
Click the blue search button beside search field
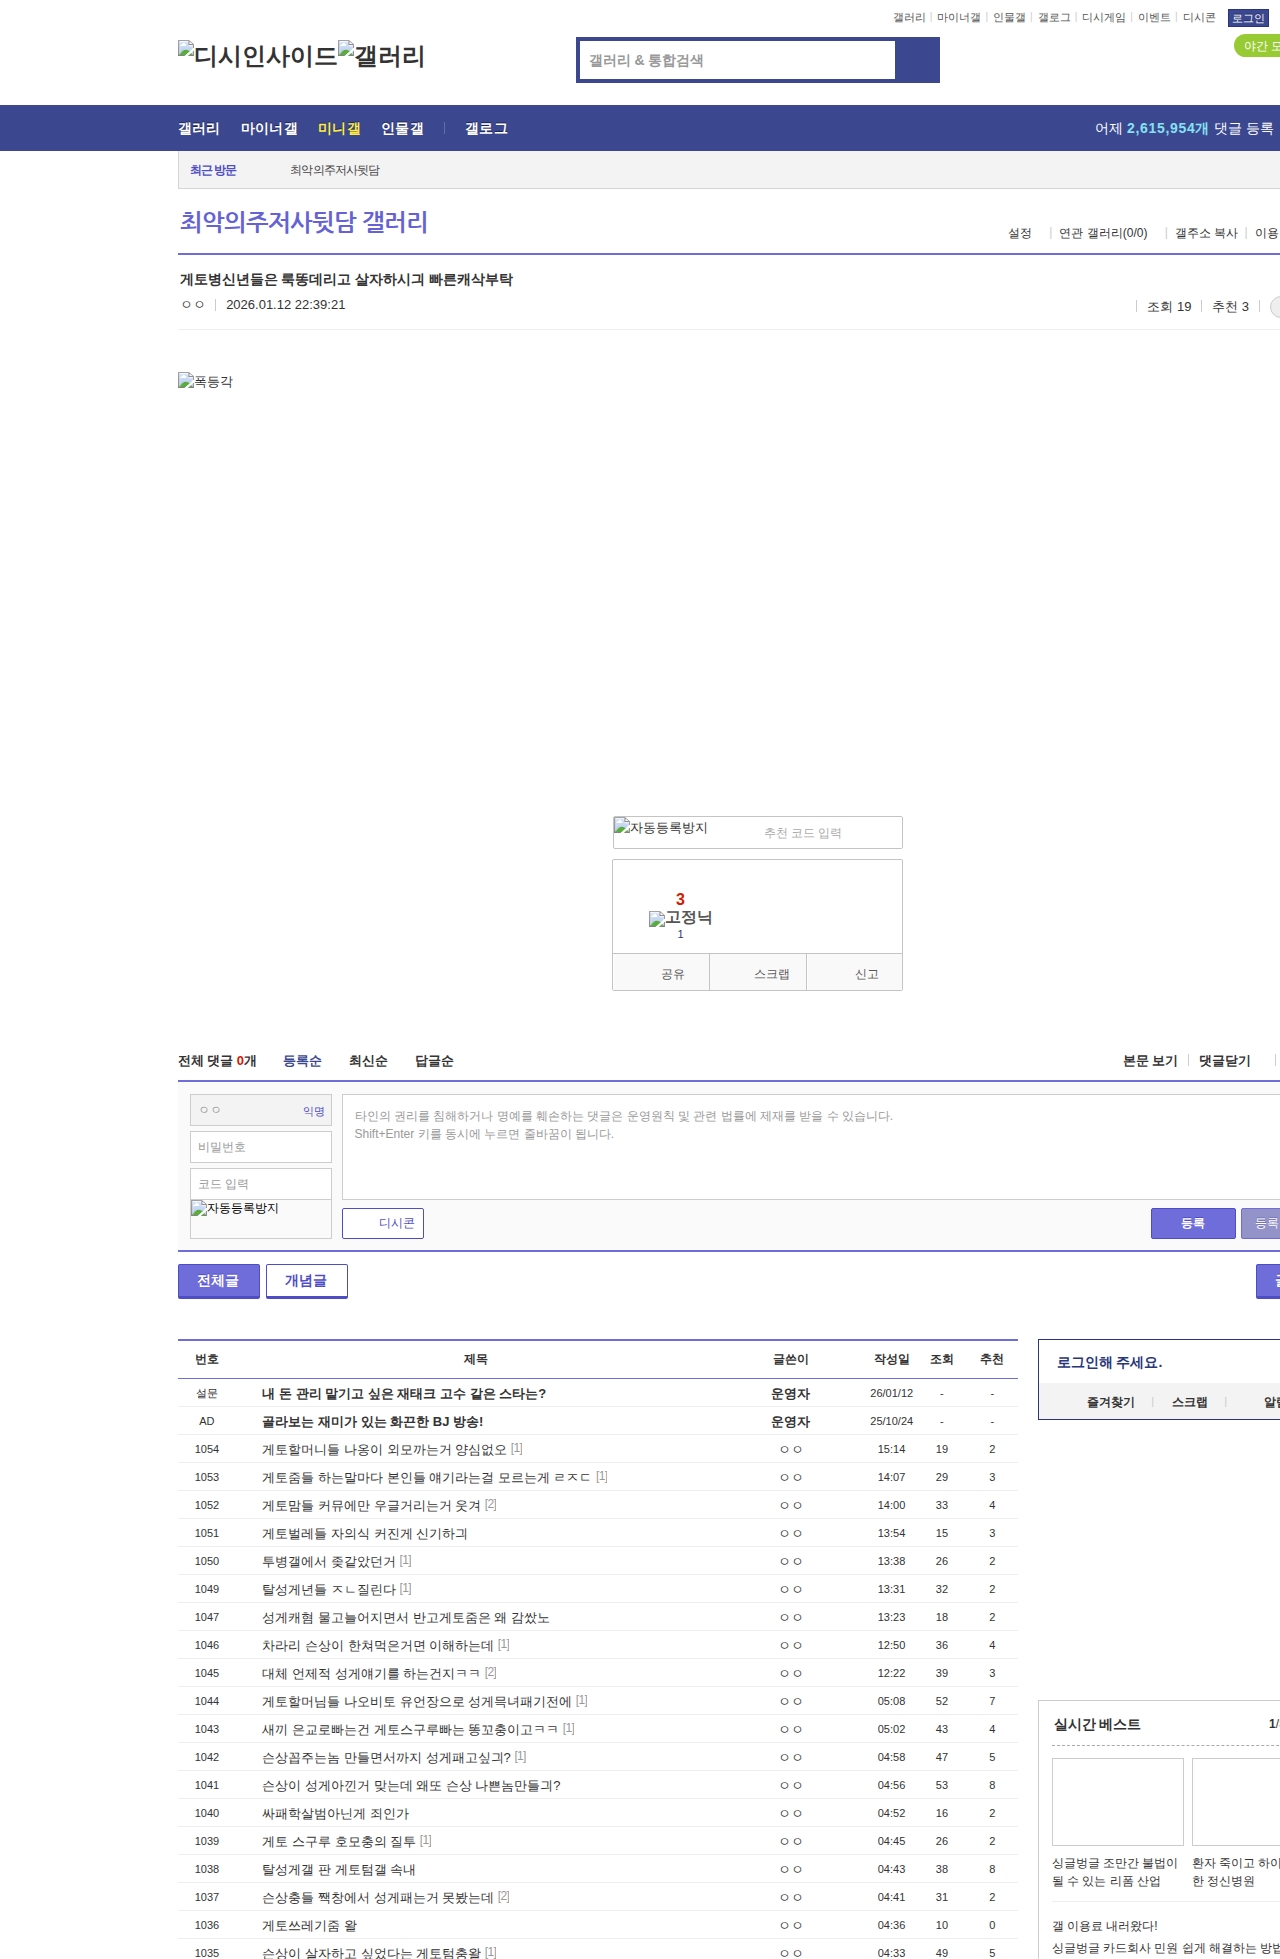[x=917, y=60]
